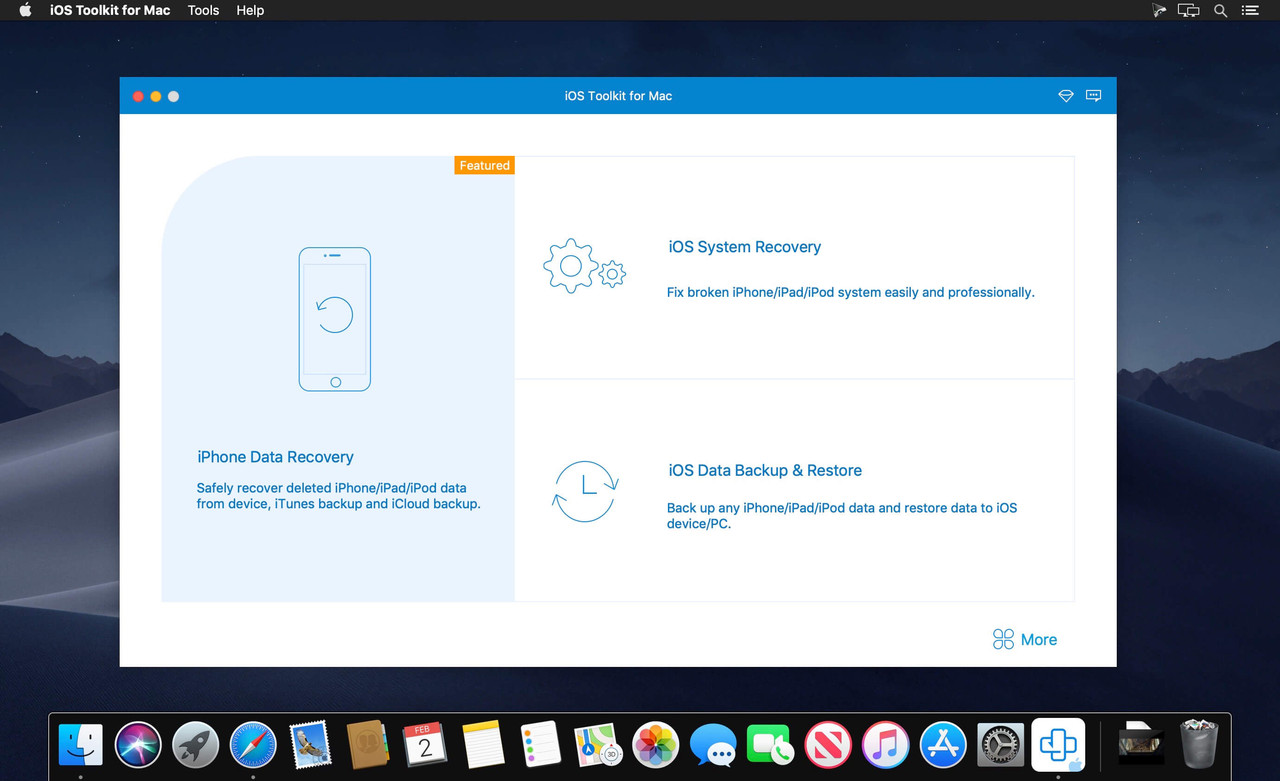Image resolution: width=1280 pixels, height=781 pixels.
Task: Select the iOS Data Backup & Restore heading
Action: point(765,470)
